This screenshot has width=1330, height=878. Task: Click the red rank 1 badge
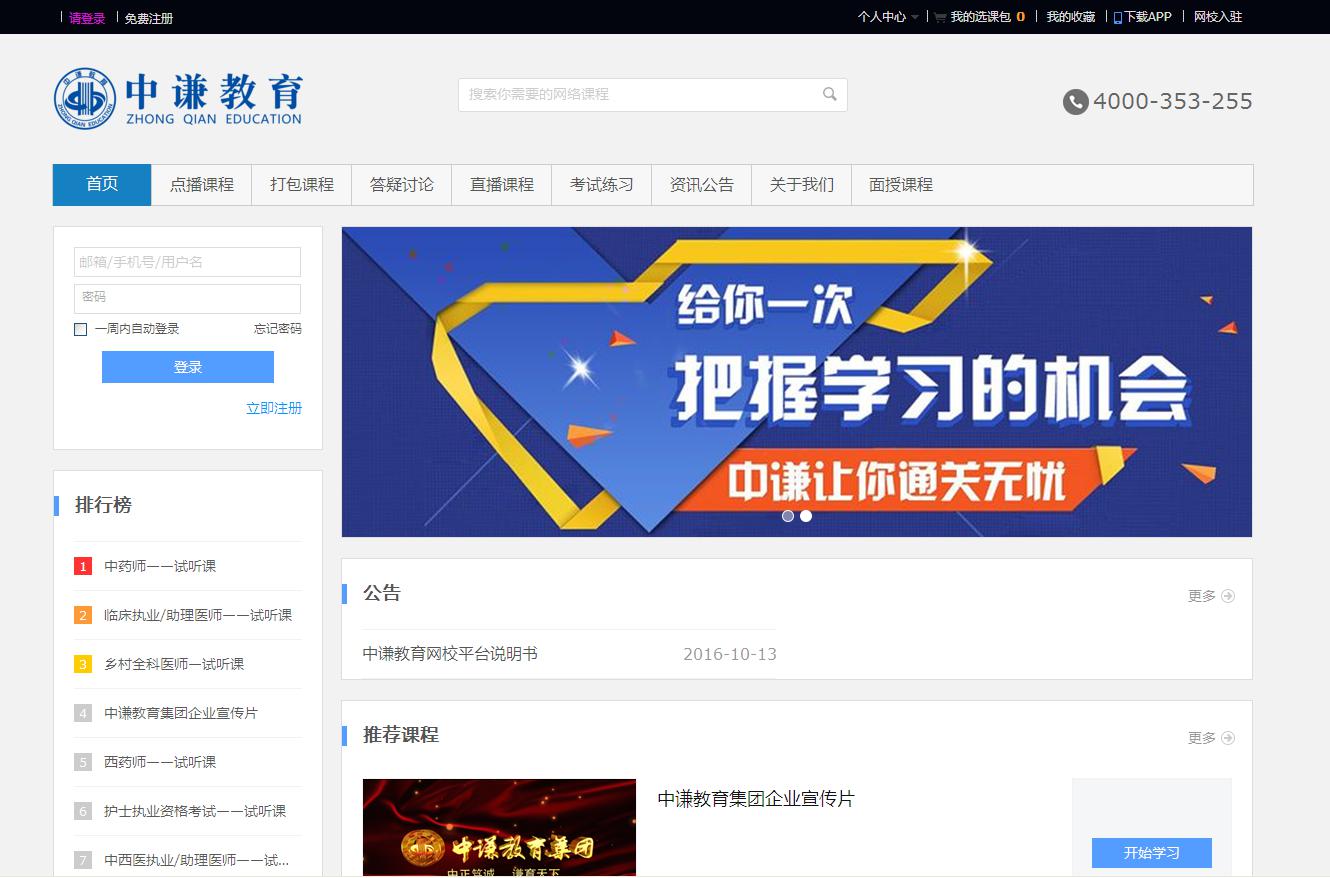tap(83, 566)
